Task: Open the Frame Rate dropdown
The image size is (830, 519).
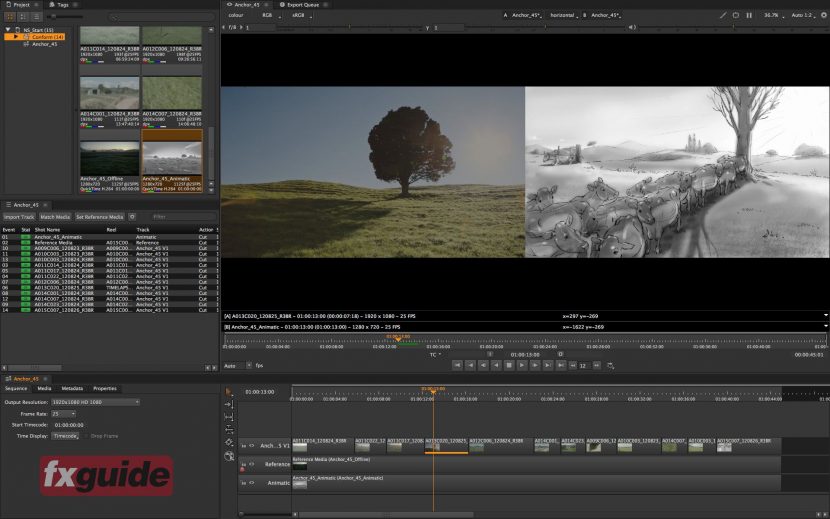Action: 64,414
